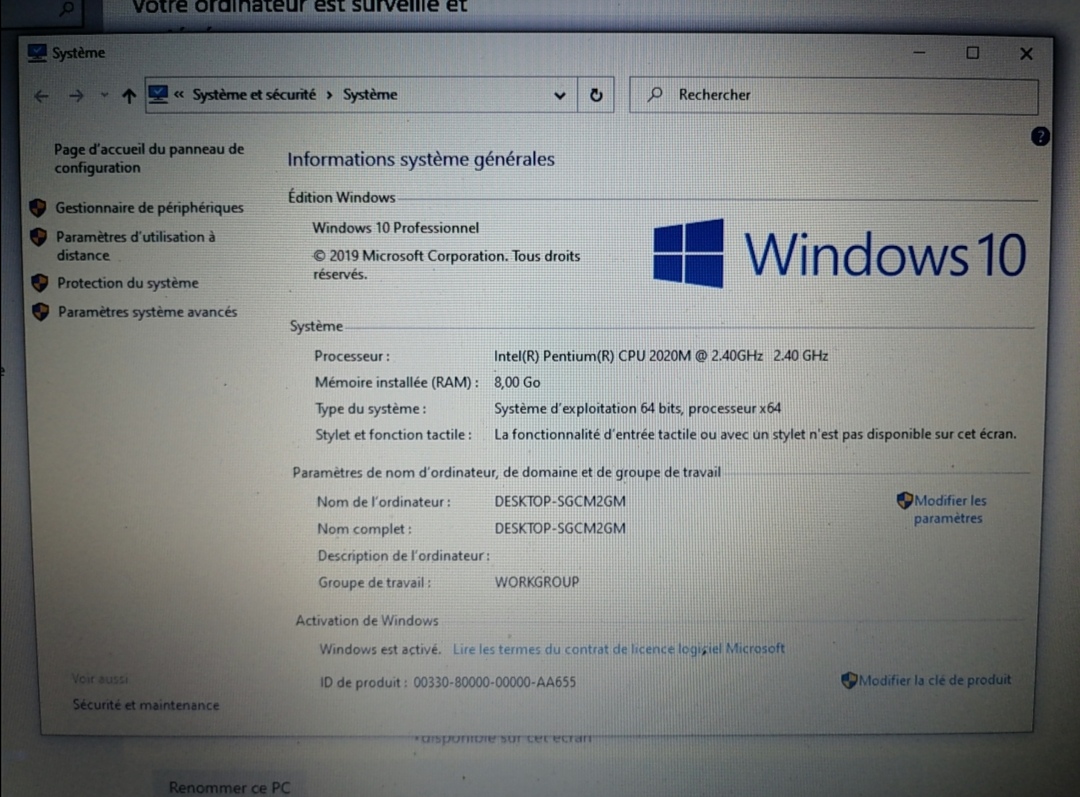Viewport: 1080px width, 797px height.
Task: Click 'Windows 10 Professionnel' edition text
Action: tap(395, 228)
